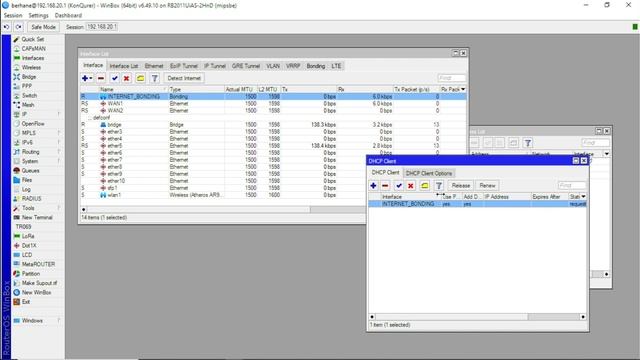Click Make Supout.rif in sidebar
The height and width of the screenshot is (360, 640).
39,283
